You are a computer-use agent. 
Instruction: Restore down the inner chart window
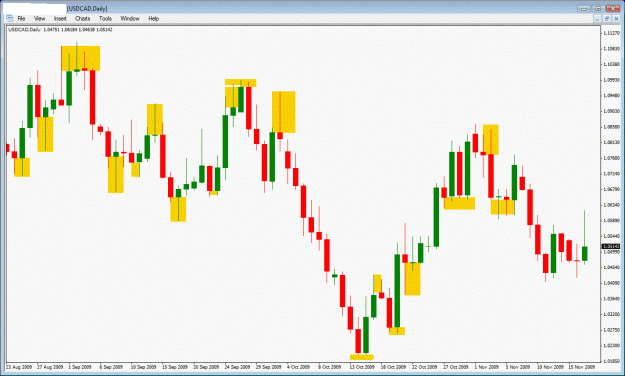coord(607,19)
